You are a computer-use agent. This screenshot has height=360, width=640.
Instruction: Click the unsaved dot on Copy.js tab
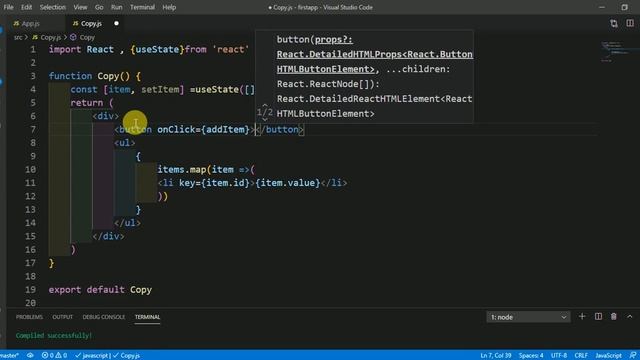coord(116,24)
